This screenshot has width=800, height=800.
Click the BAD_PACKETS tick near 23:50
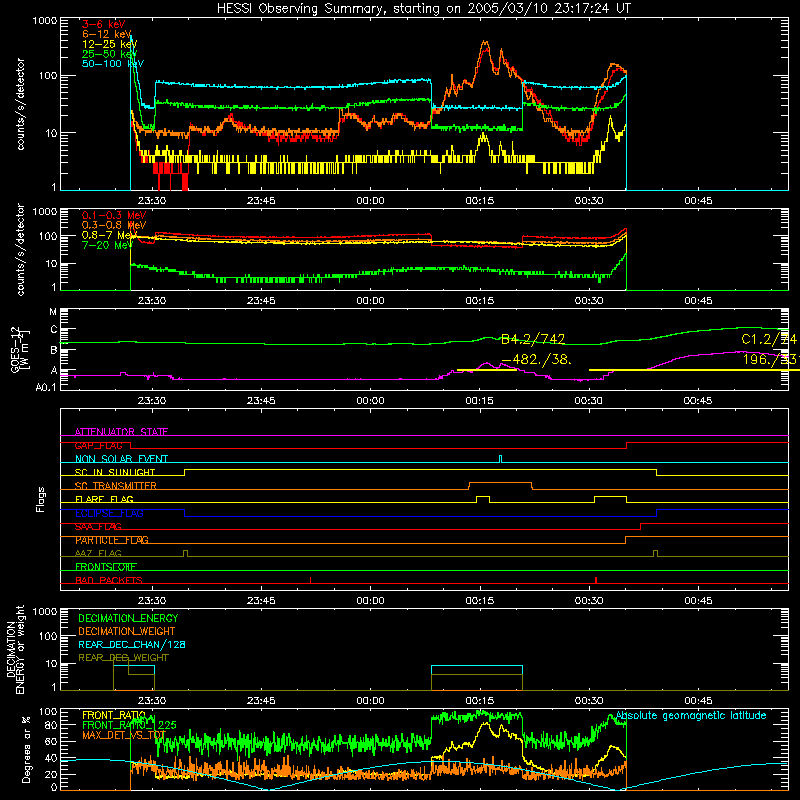pyautogui.click(x=310, y=580)
